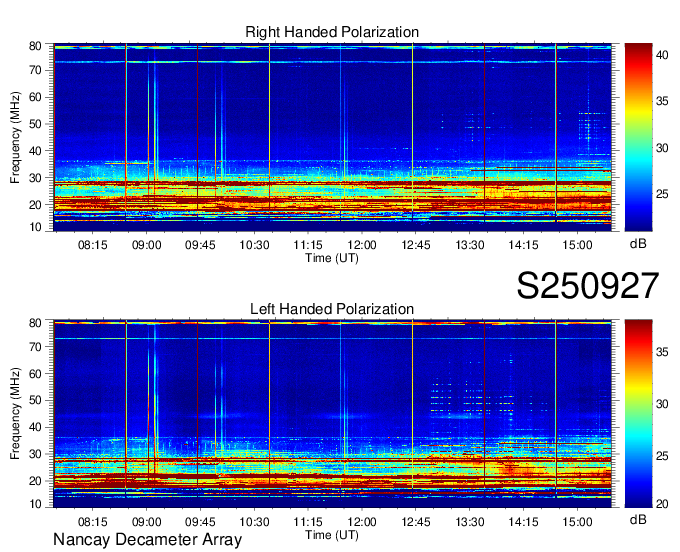Click "Time (UT)" label under the lower plot

tap(332, 534)
